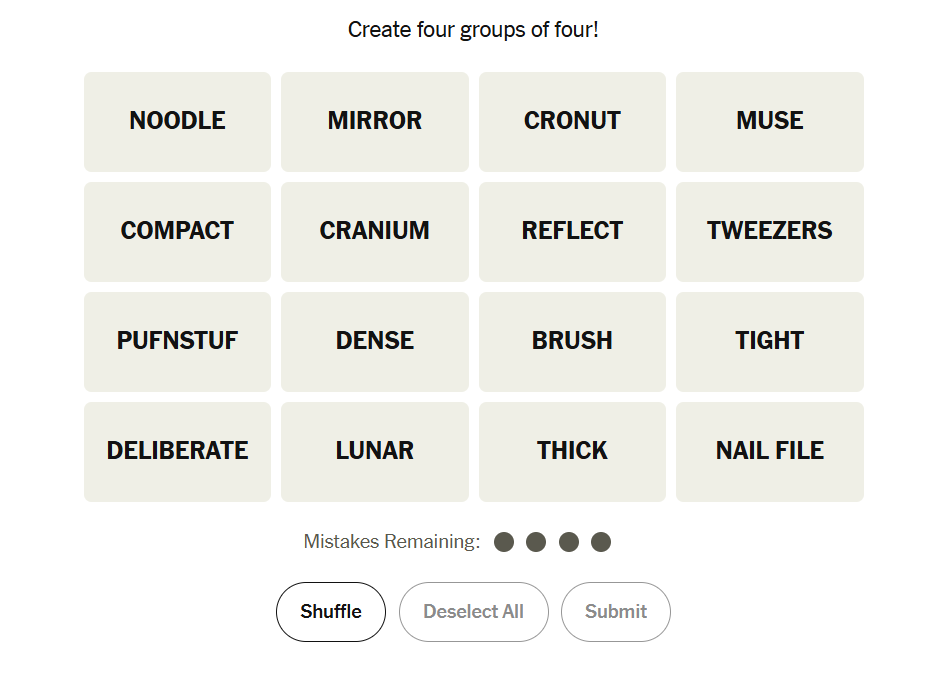Toggle the COMPACT tile
The image size is (946, 700).
177,231
